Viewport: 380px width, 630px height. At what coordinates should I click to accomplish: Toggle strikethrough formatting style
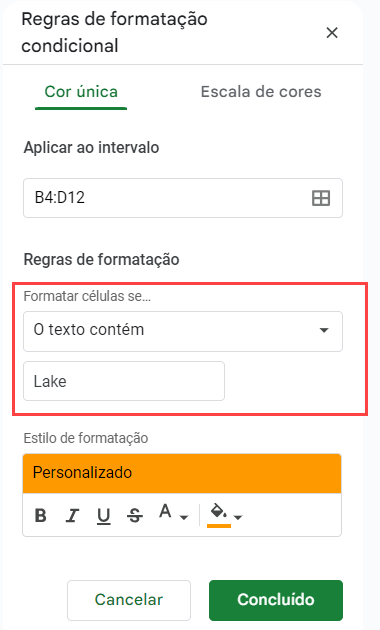click(135, 515)
